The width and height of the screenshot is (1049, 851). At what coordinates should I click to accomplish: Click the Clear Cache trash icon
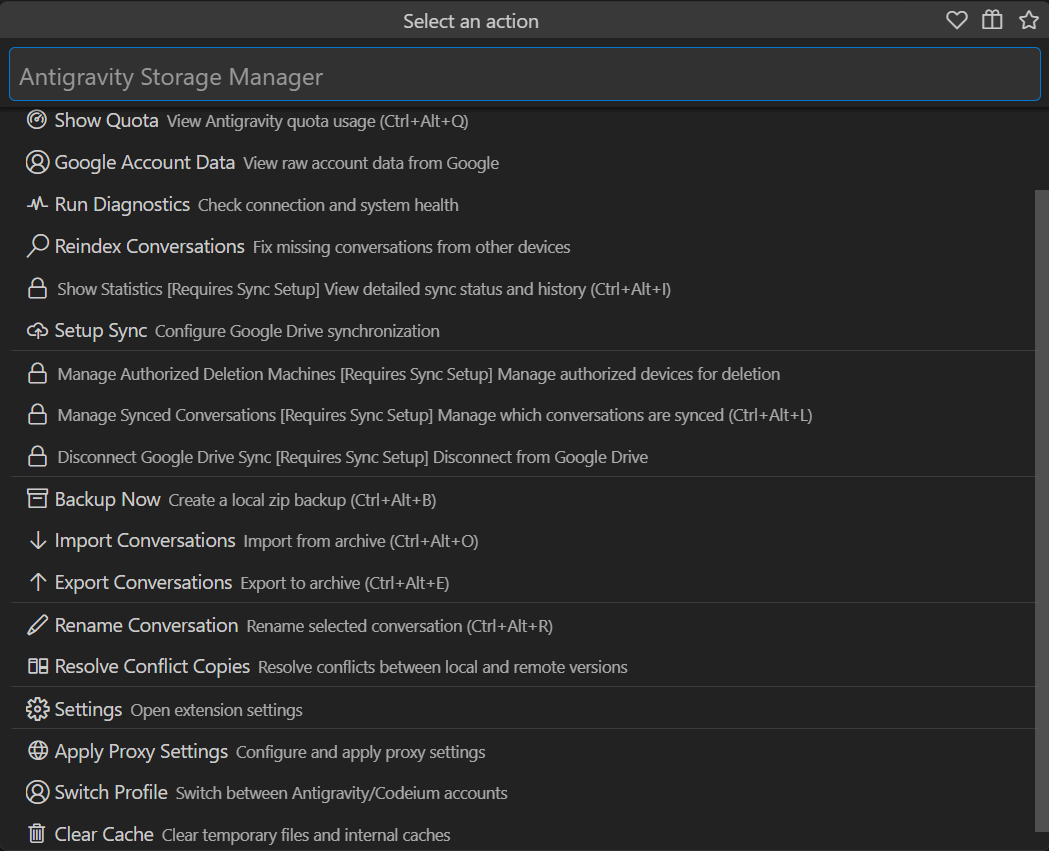(x=37, y=833)
